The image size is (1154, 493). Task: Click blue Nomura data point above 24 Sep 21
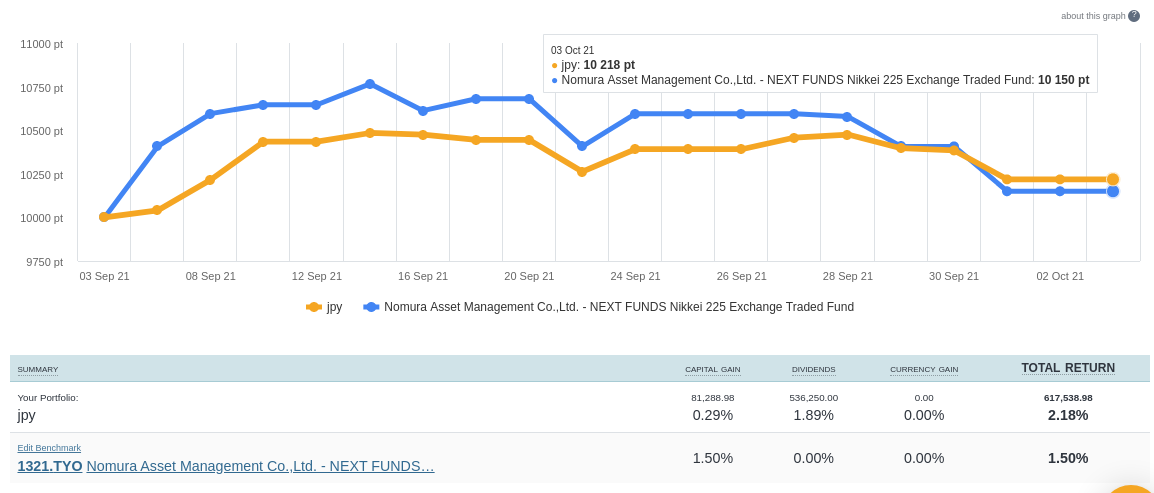tap(635, 114)
